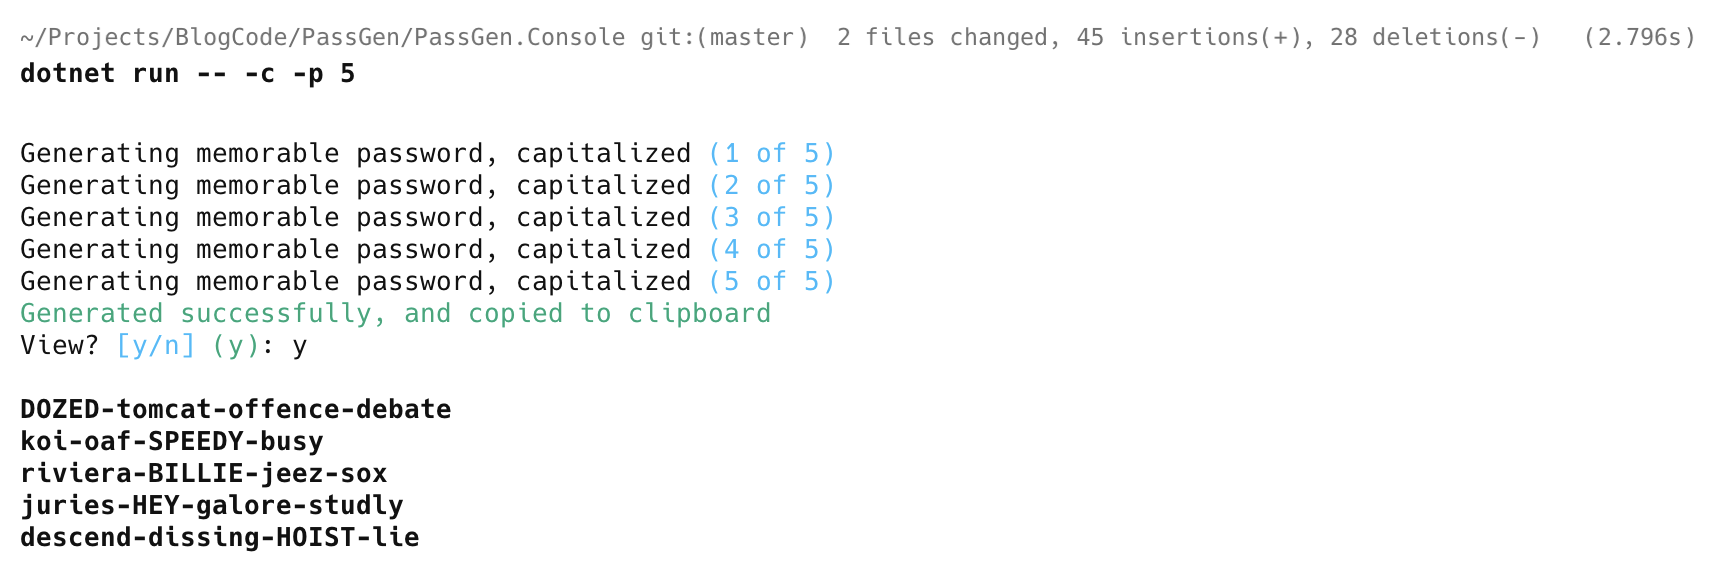Click the password riviera-BILLIE-jeez-sox

203,474
